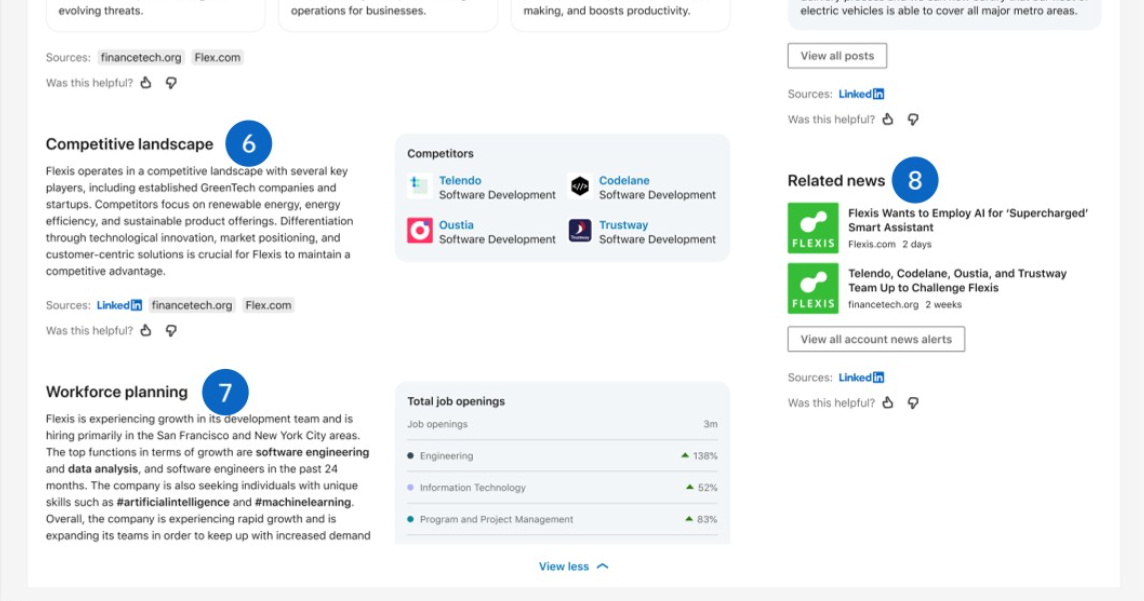
Task: Click the Oustia company logo
Action: [420, 230]
